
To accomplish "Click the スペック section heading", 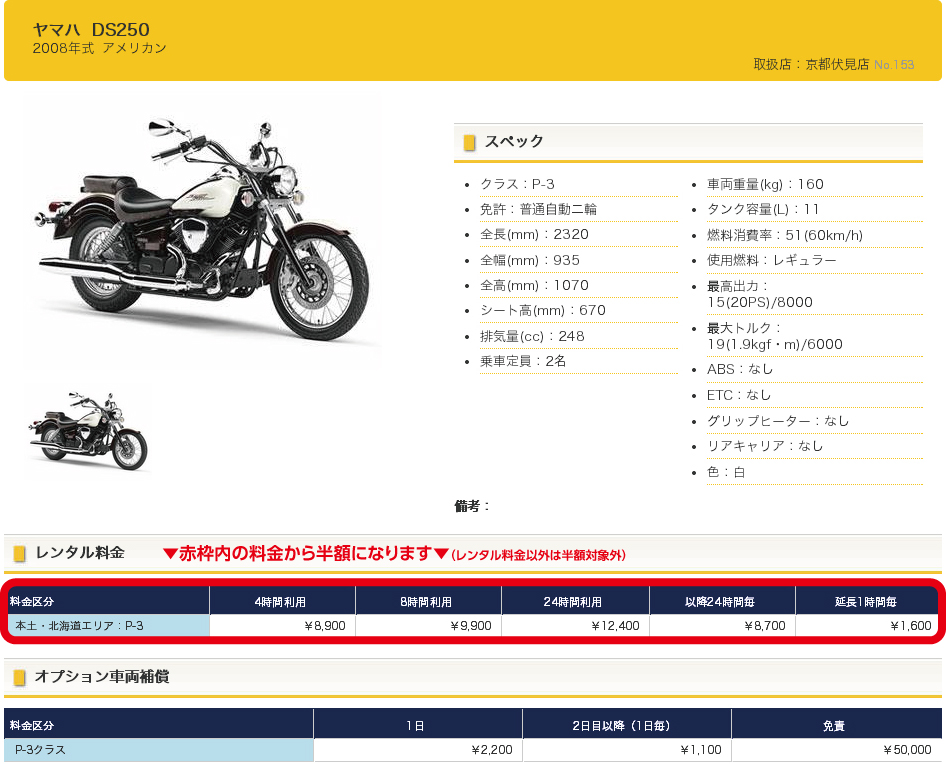I will pyautogui.click(x=514, y=141).
